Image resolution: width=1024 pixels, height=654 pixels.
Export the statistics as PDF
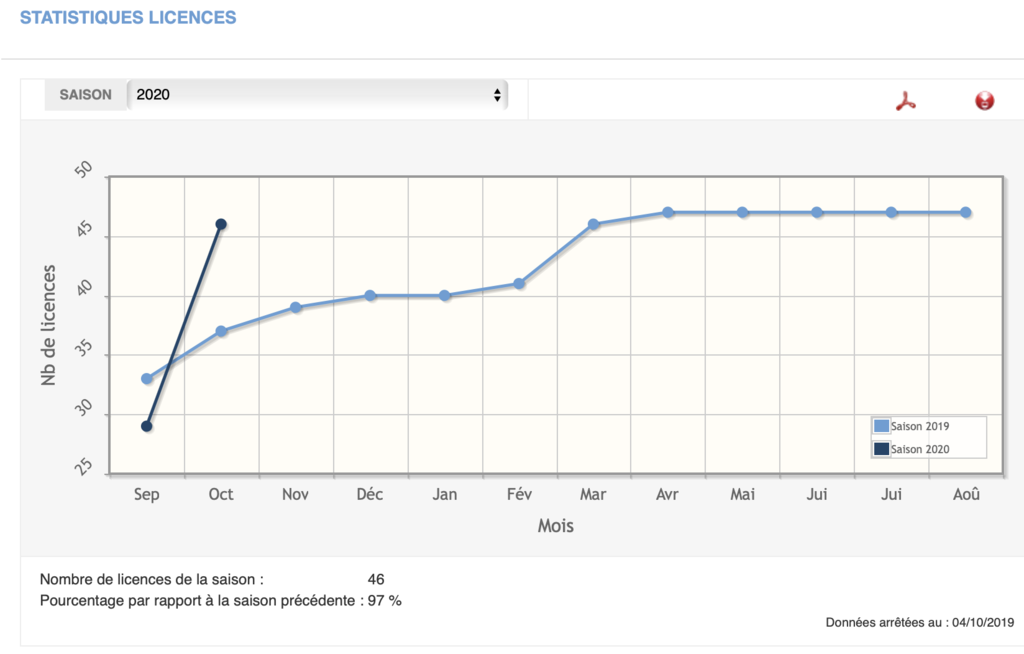click(906, 101)
